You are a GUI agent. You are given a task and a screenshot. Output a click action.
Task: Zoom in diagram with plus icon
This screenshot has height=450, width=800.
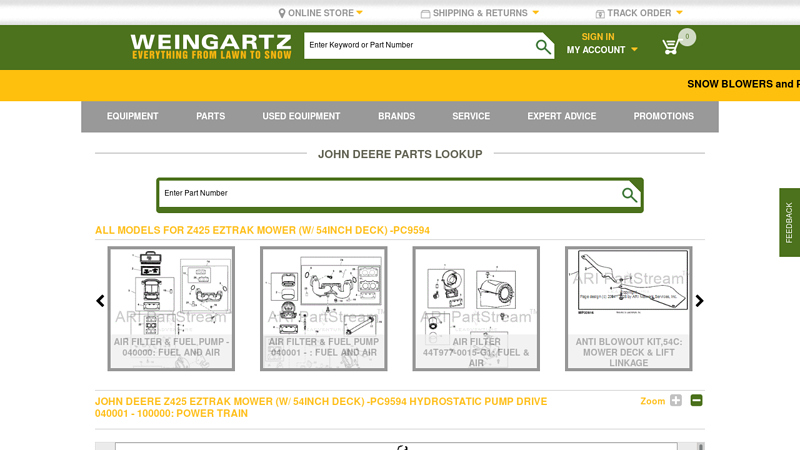coord(676,401)
